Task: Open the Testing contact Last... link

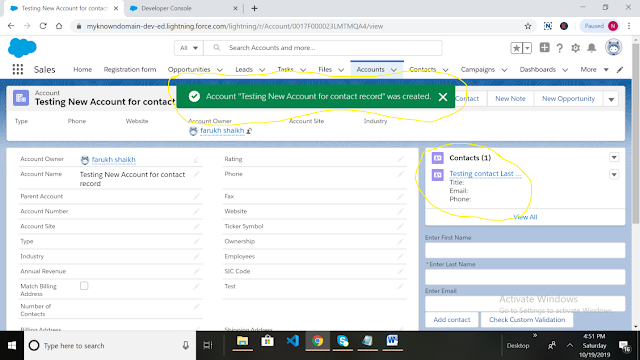Action: point(485,173)
